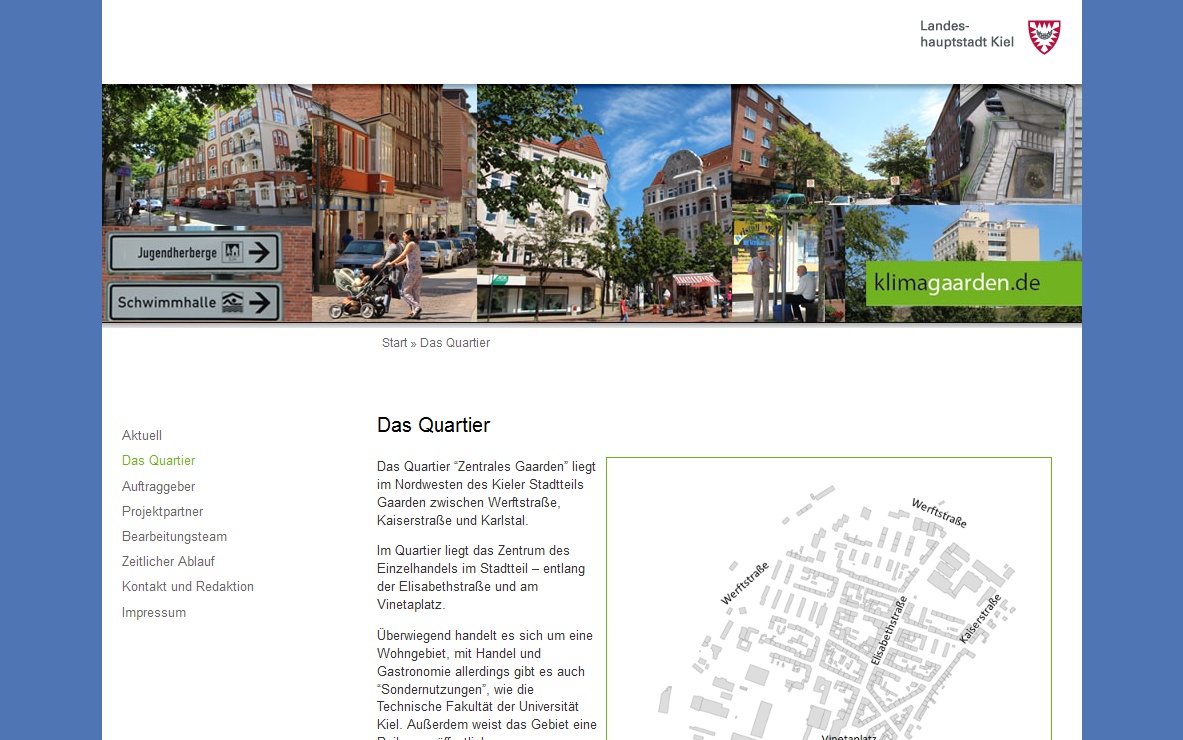
Task: Click the Schwimmhalle sign in header image
Action: [x=195, y=302]
